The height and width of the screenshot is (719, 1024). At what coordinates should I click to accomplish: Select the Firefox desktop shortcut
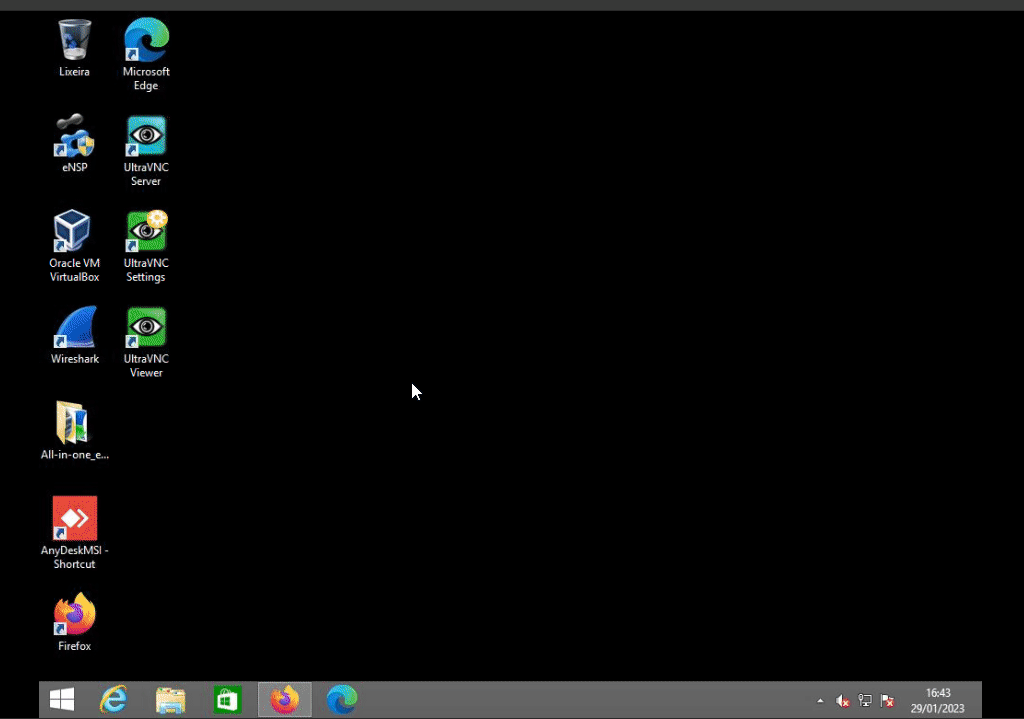point(74,622)
